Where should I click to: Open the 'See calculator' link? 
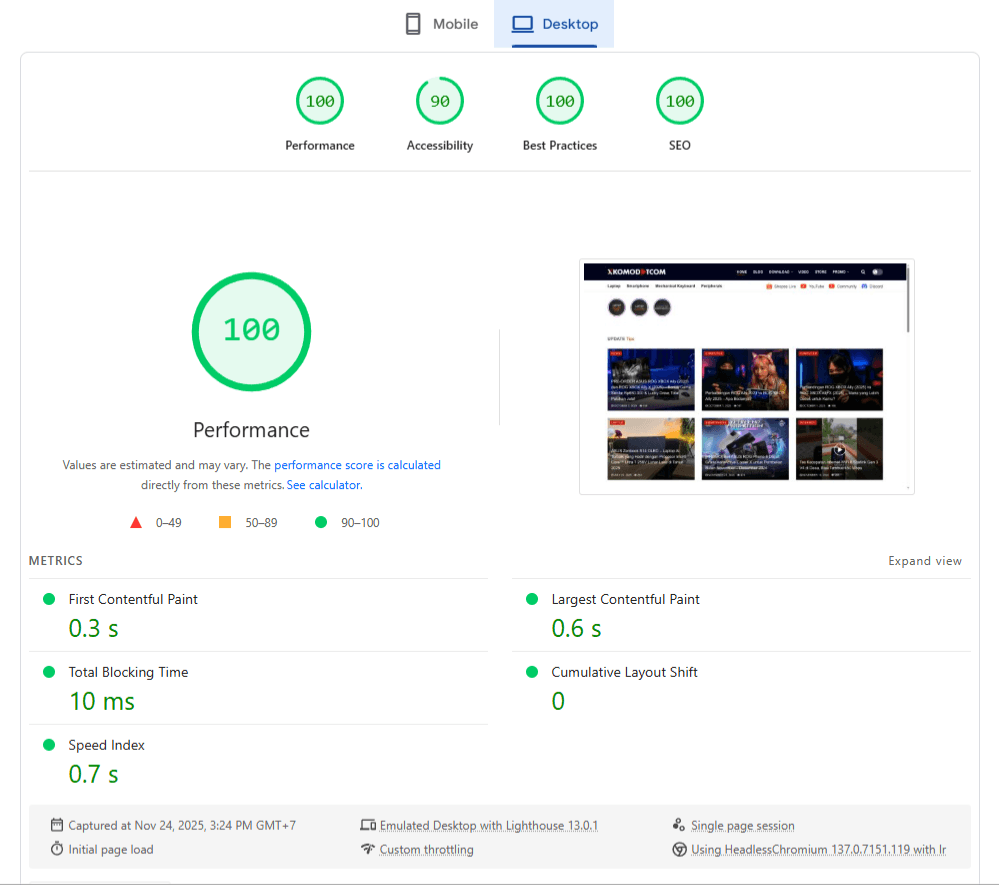[x=323, y=485]
